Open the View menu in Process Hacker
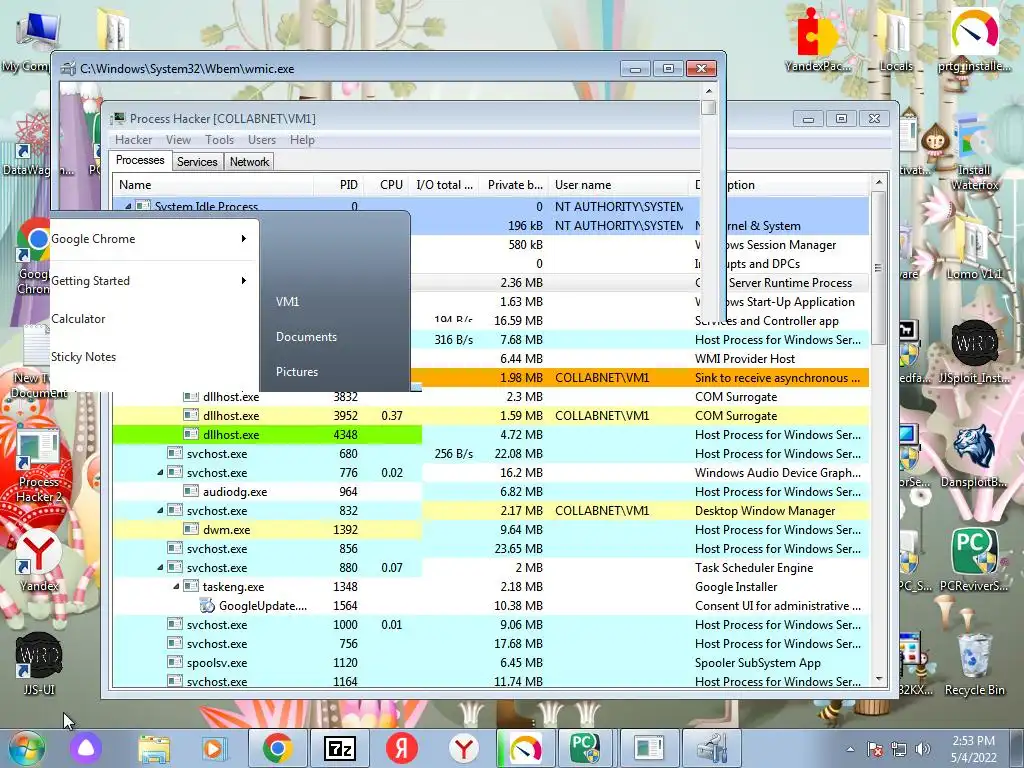 click(178, 140)
